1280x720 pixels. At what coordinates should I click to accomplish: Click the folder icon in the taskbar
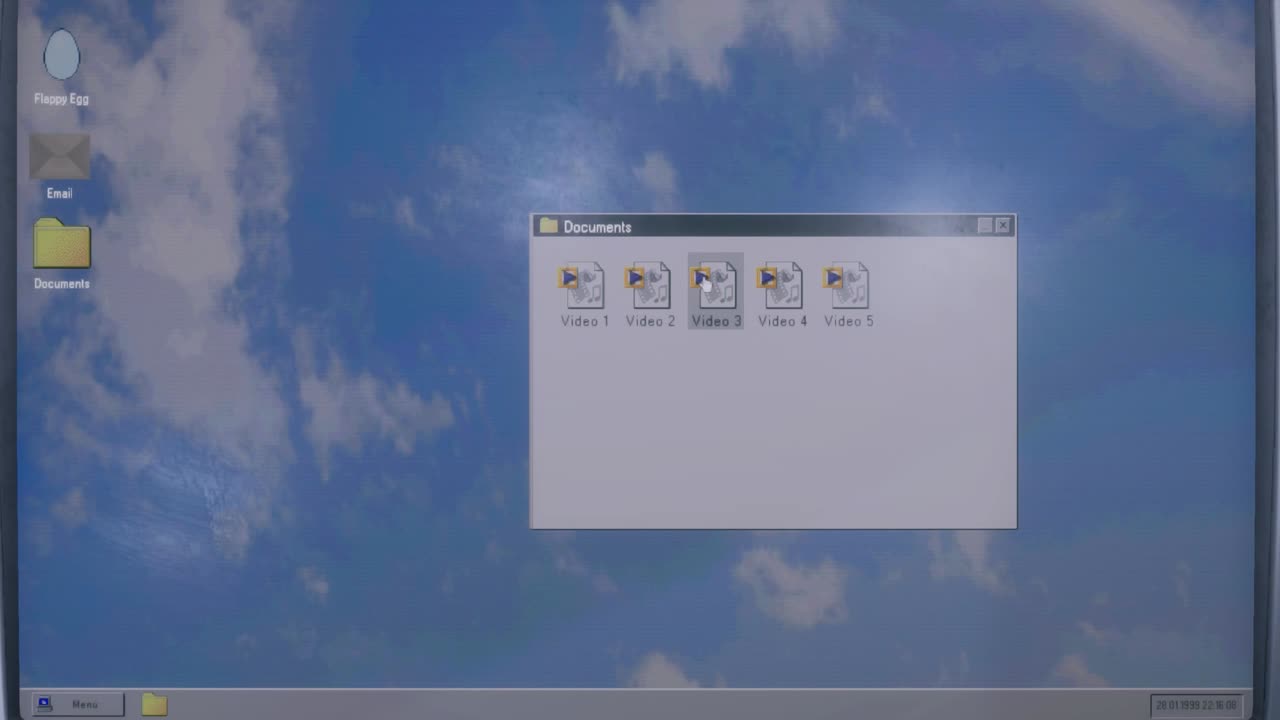tap(154, 705)
